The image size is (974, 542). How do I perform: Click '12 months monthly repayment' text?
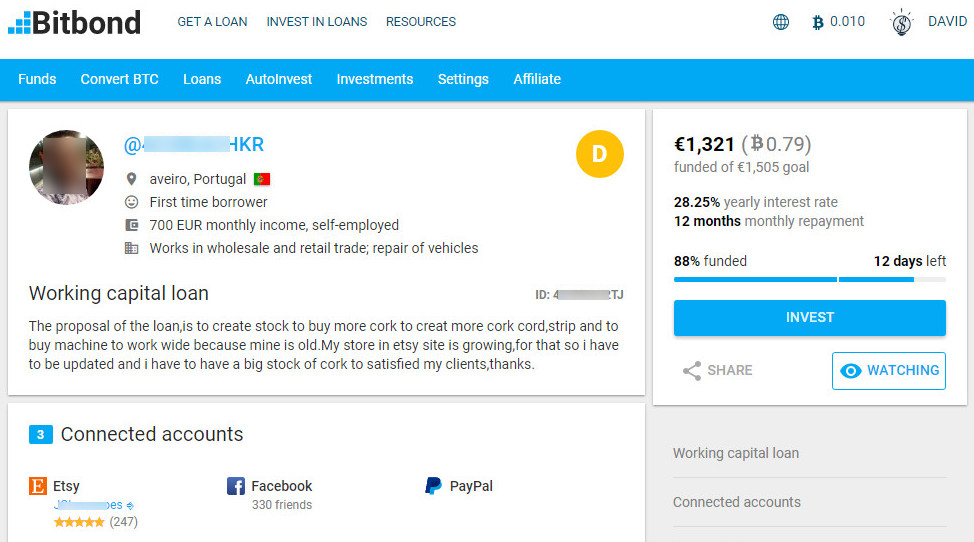(x=768, y=222)
